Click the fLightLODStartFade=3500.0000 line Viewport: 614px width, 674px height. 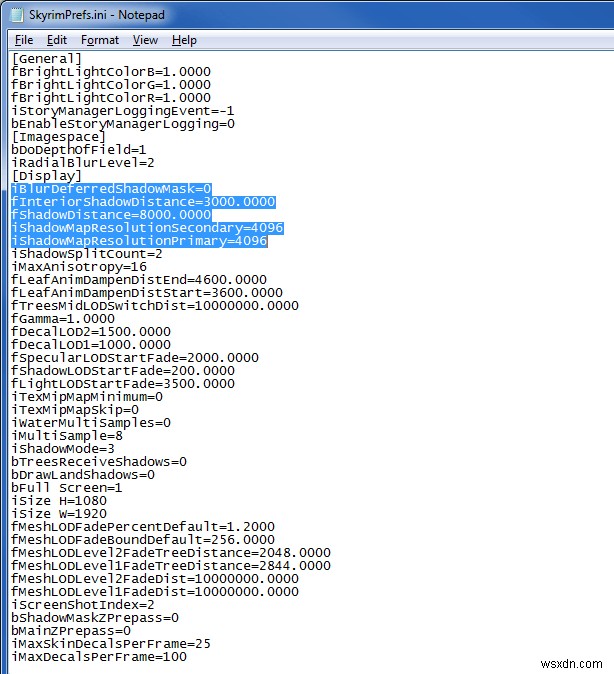point(123,384)
